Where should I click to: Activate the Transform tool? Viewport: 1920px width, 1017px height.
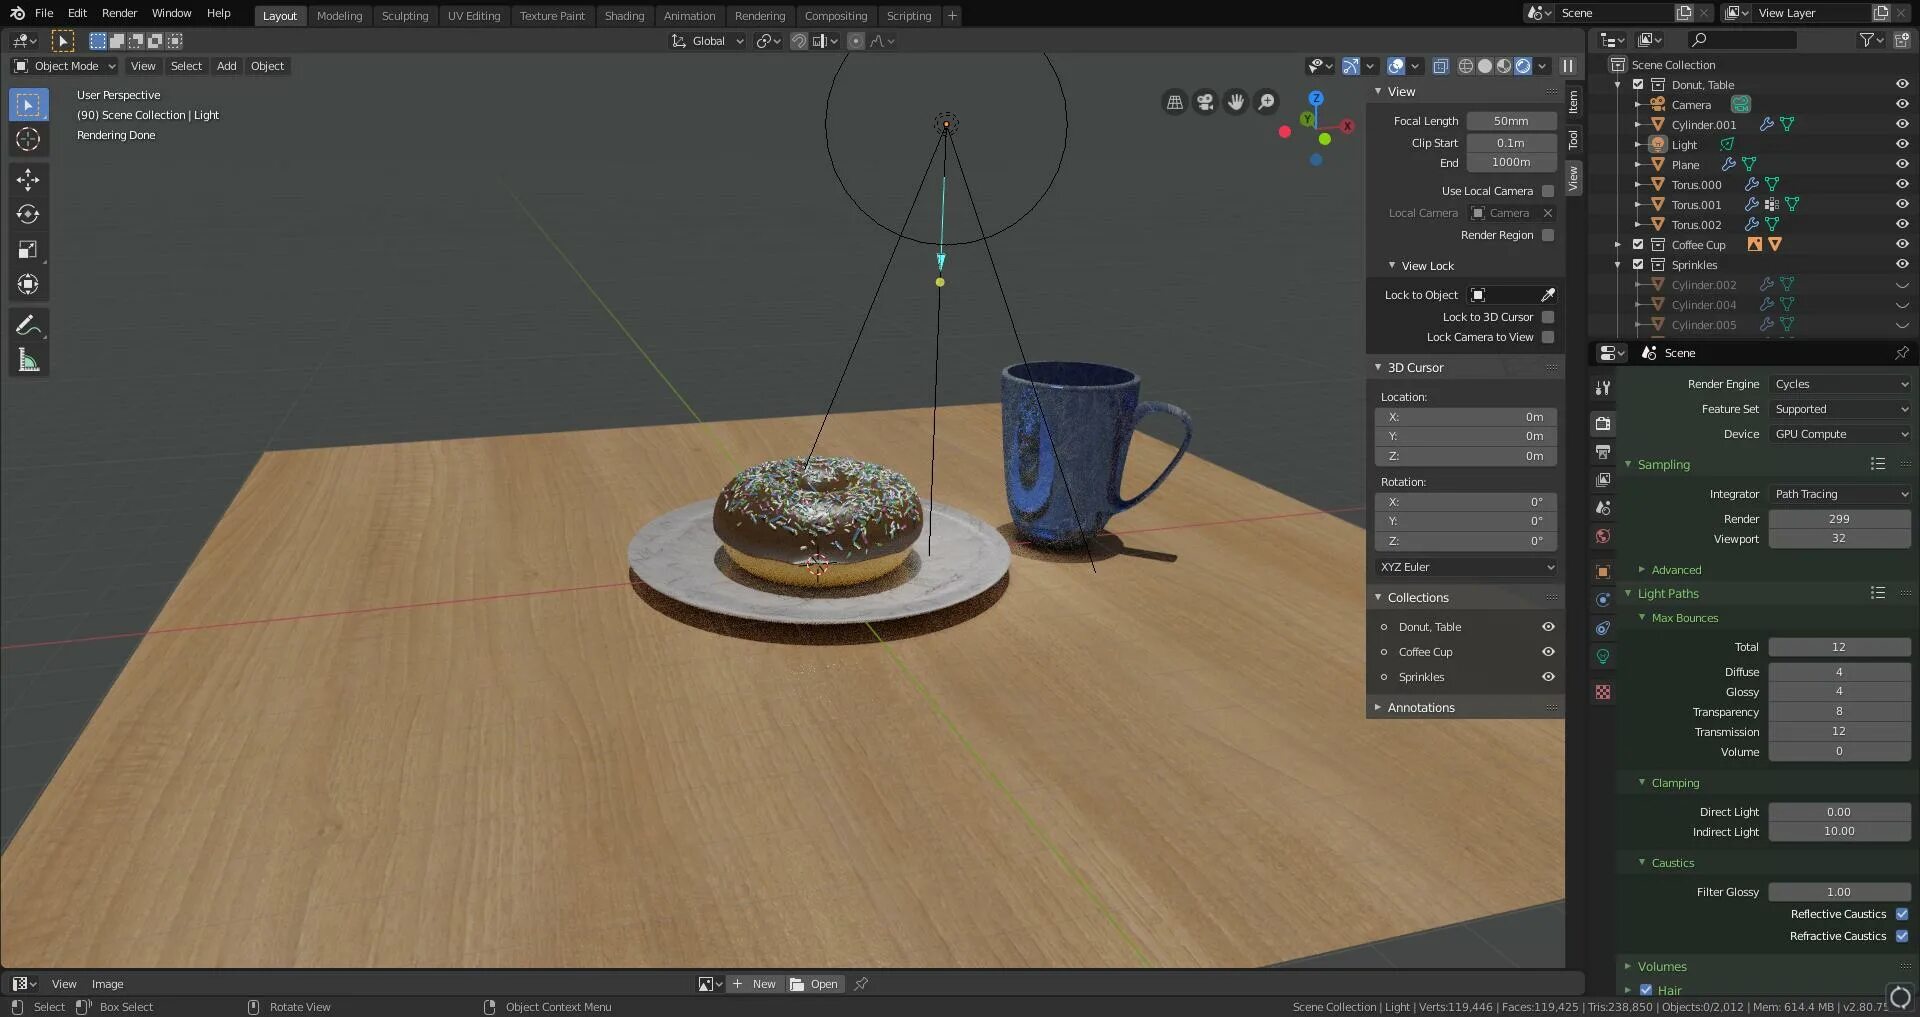click(x=28, y=285)
